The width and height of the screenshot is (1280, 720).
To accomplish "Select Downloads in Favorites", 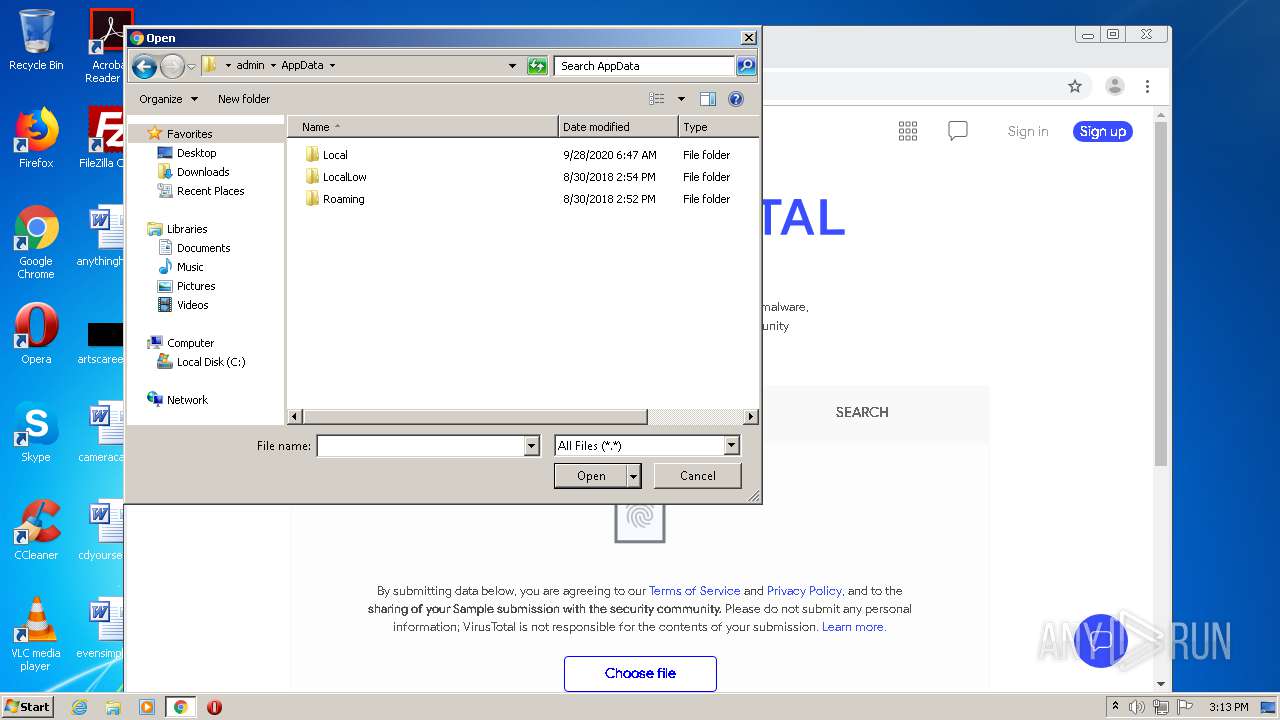I will click(203, 172).
